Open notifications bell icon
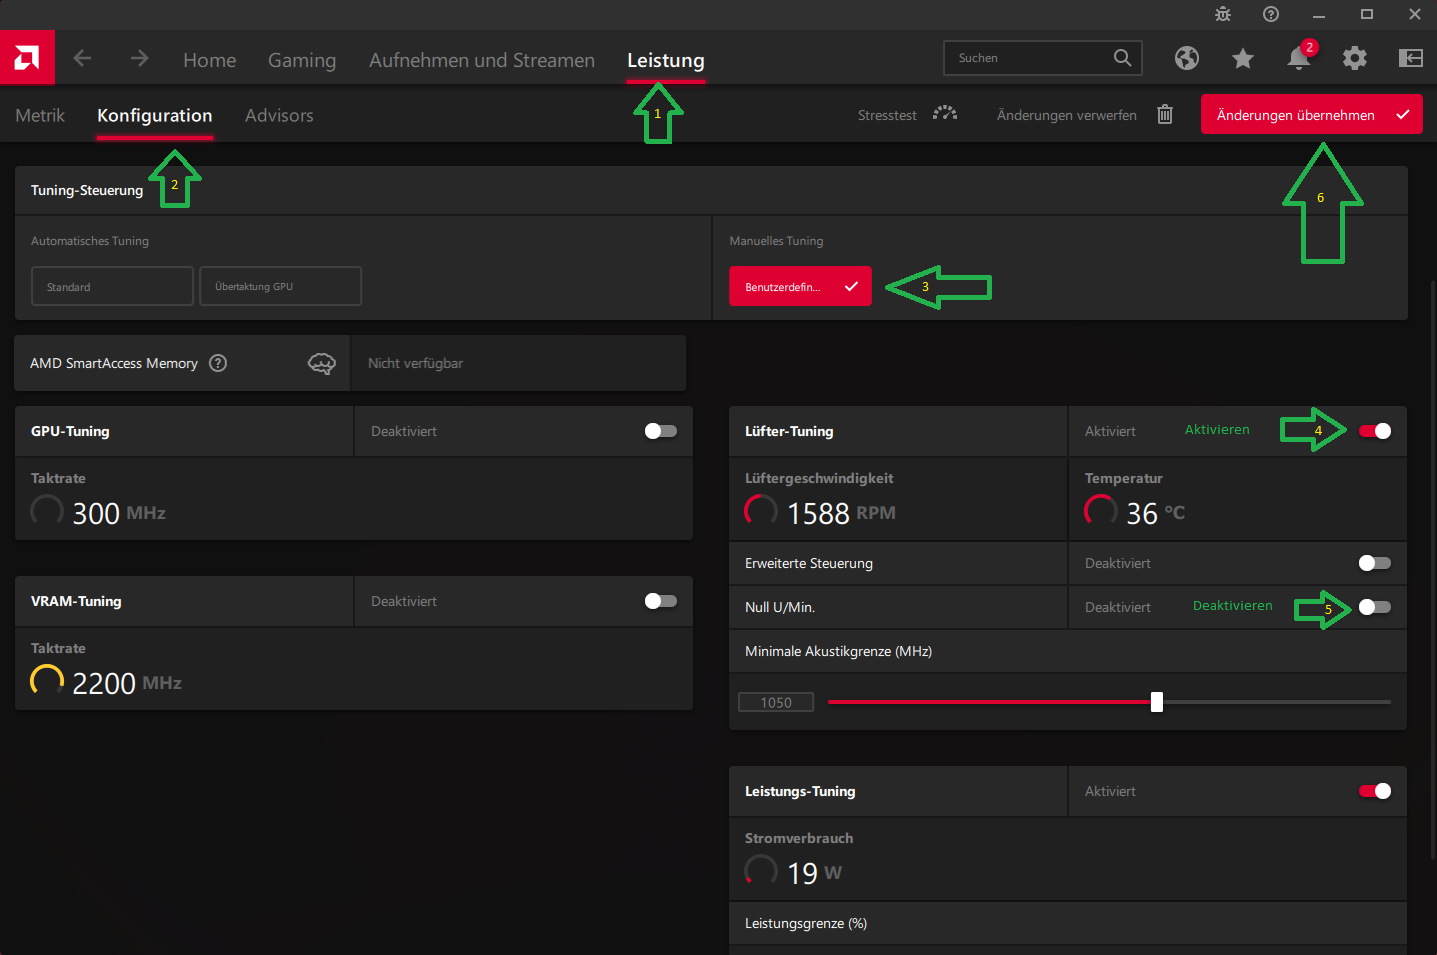 click(1299, 59)
